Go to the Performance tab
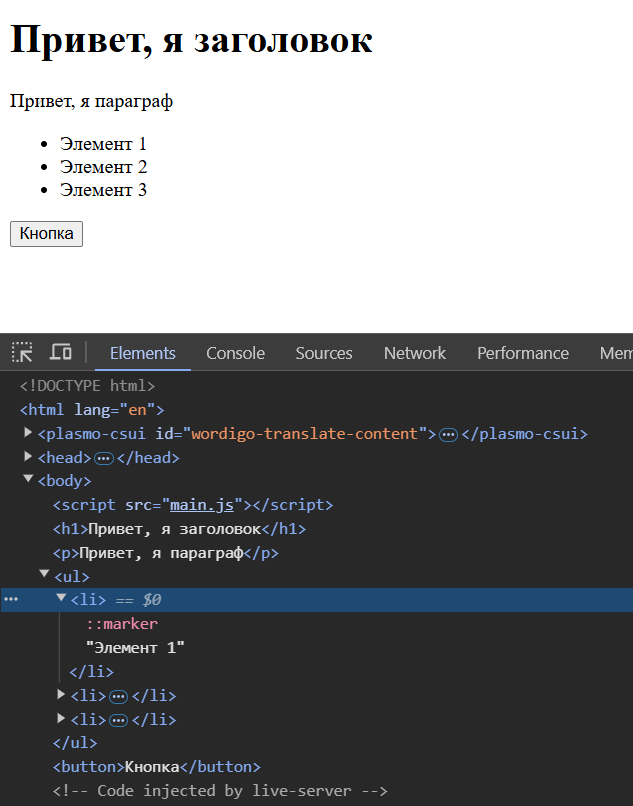 [522, 353]
